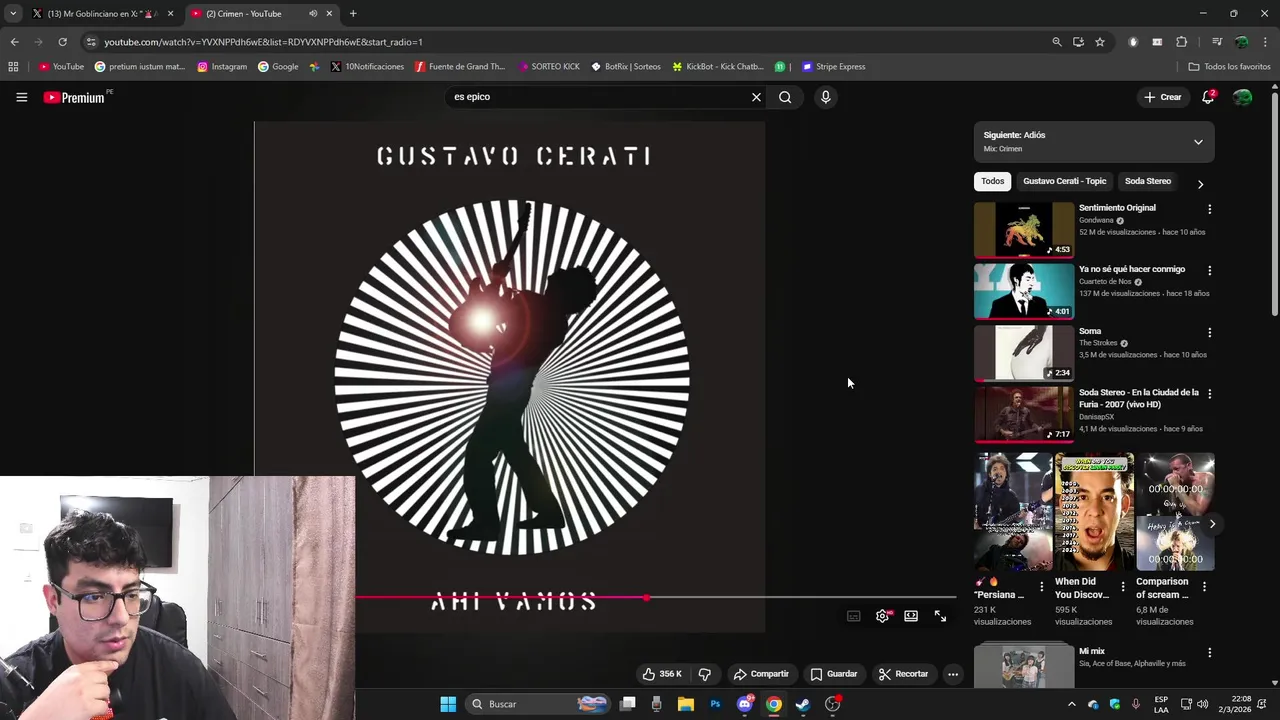The width and height of the screenshot is (1280, 720).
Task: Open OBS Studio from the taskbar
Action: coord(832,704)
